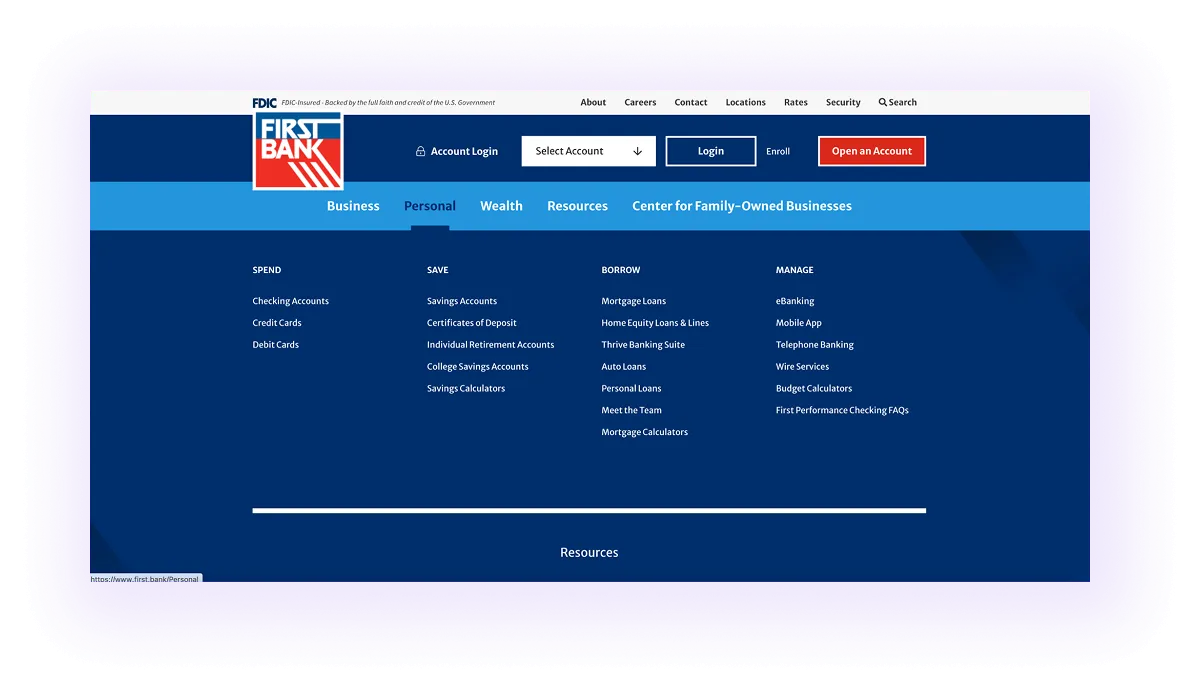Open Savings Calculators under Save
The width and height of the screenshot is (1200, 692).
click(x=465, y=388)
